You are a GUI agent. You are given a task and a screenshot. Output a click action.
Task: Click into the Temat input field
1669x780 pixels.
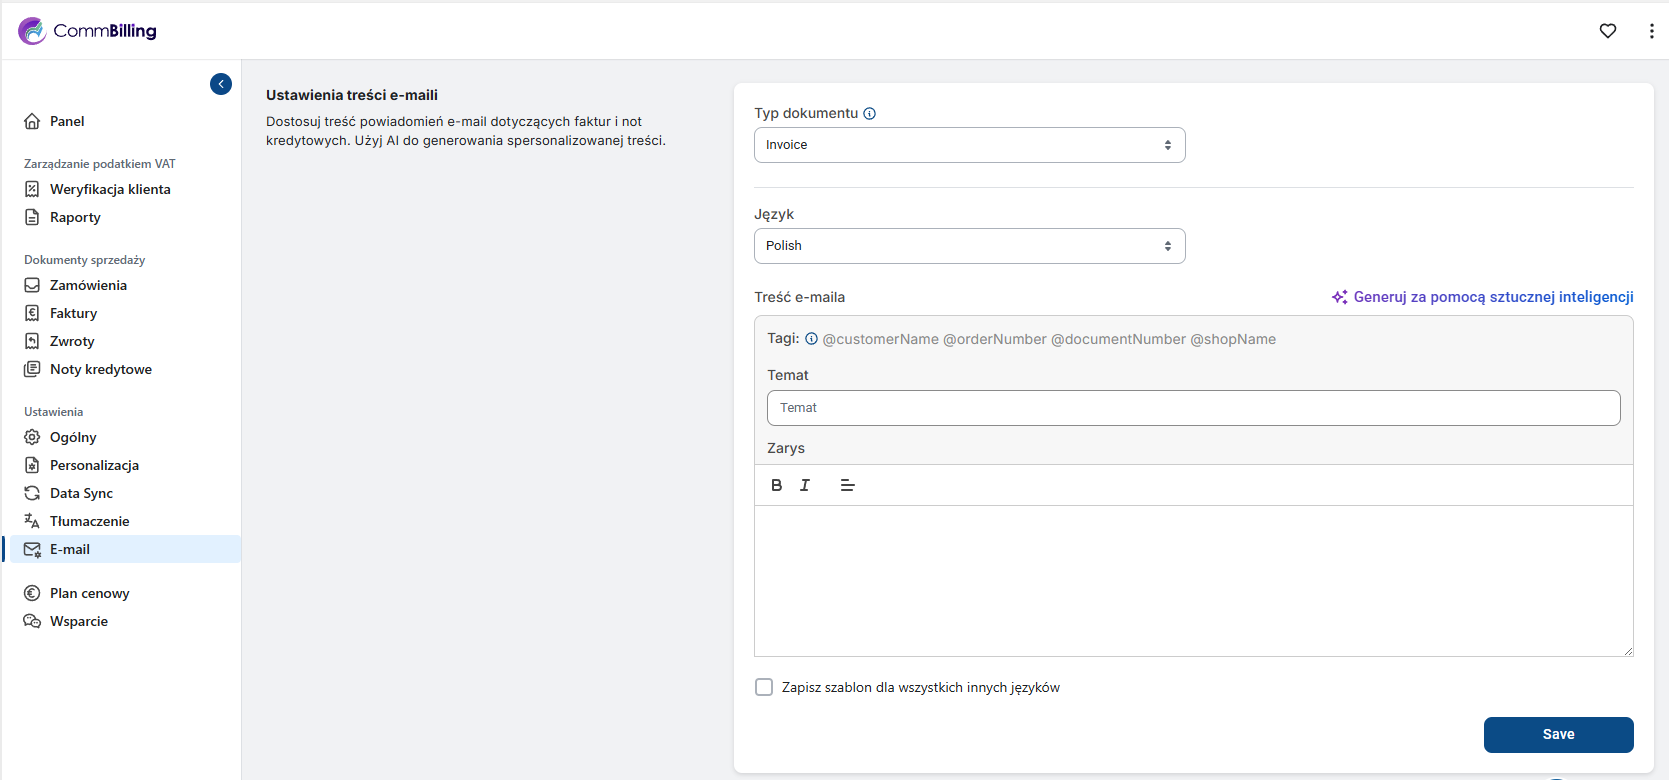coord(1193,408)
